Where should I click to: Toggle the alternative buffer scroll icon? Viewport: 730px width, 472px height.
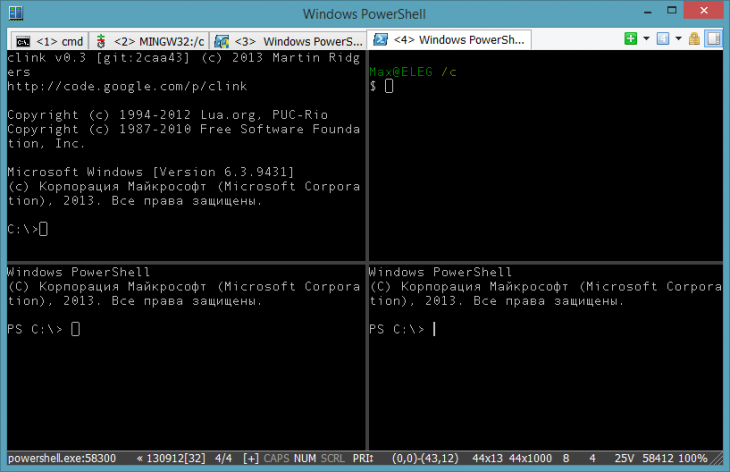pos(714,39)
